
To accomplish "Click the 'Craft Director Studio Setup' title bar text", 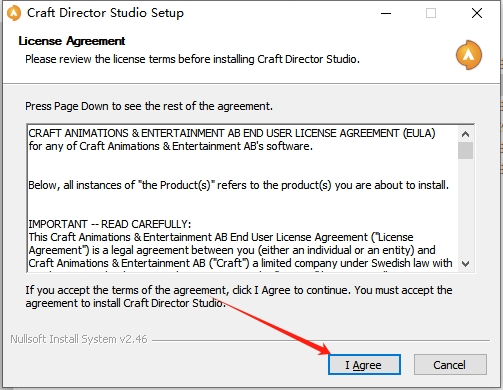I will [x=105, y=13].
